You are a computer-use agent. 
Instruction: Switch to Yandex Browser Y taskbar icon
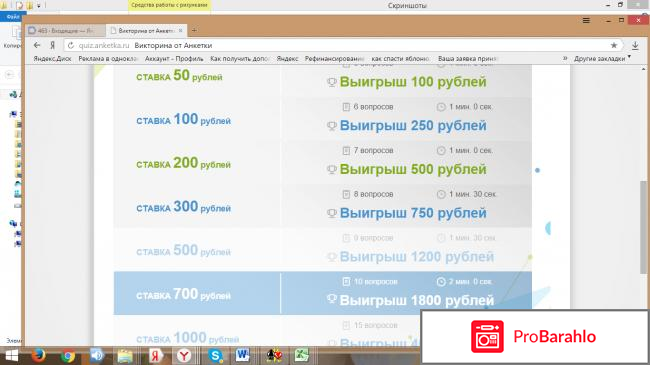point(184,356)
